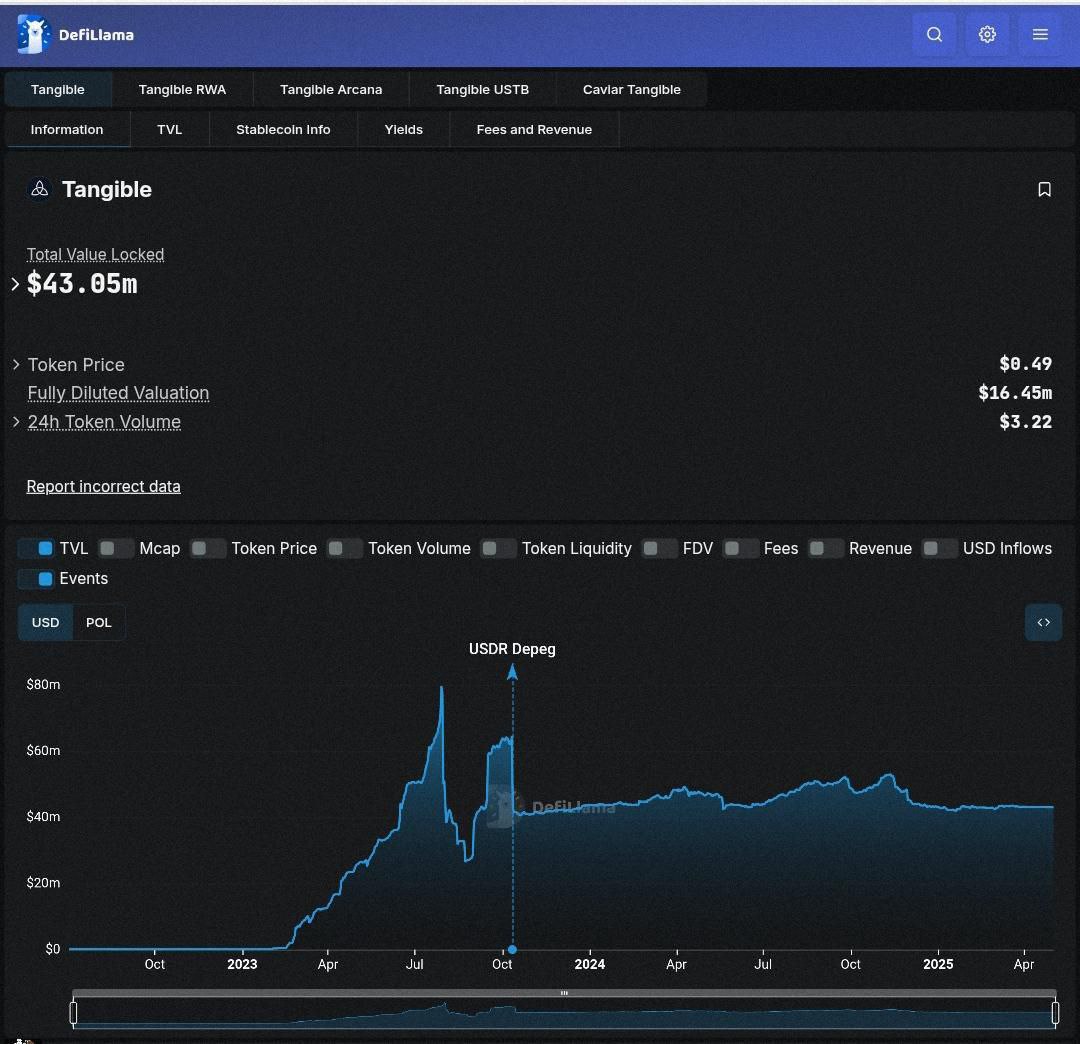Enable the Token Volume series
1080x1044 pixels.
tap(344, 549)
